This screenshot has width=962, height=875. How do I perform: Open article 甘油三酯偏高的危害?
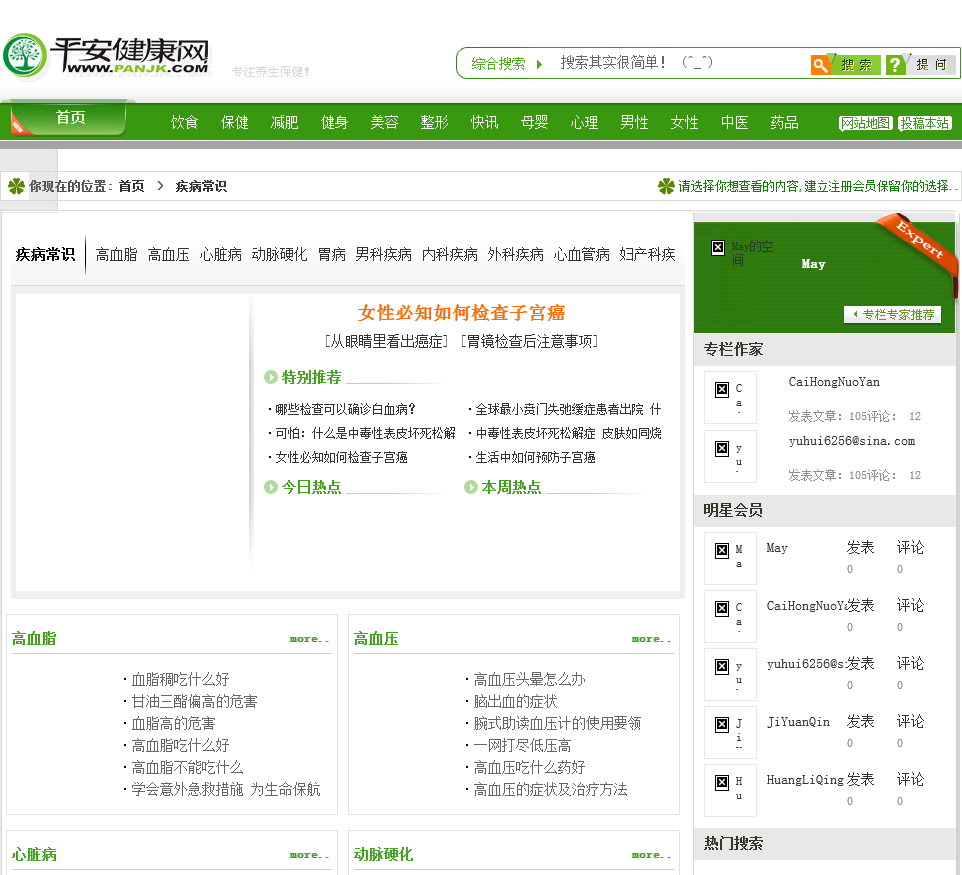tap(194, 701)
